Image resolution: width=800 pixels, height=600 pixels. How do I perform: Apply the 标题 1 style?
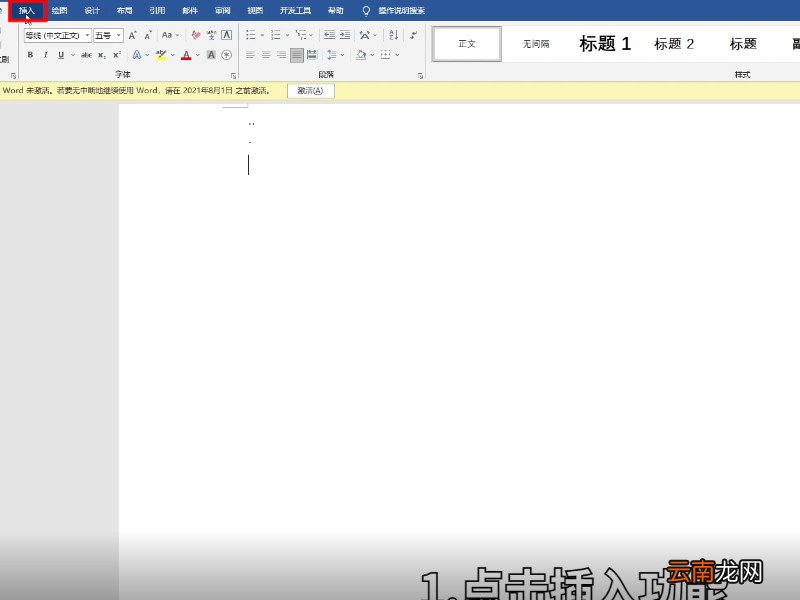tap(604, 43)
